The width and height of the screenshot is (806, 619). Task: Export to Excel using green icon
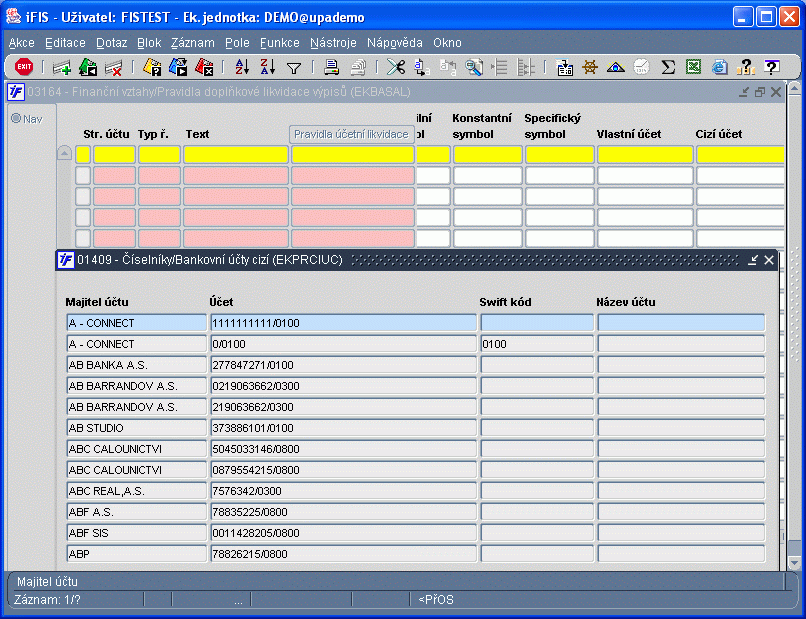(x=693, y=67)
